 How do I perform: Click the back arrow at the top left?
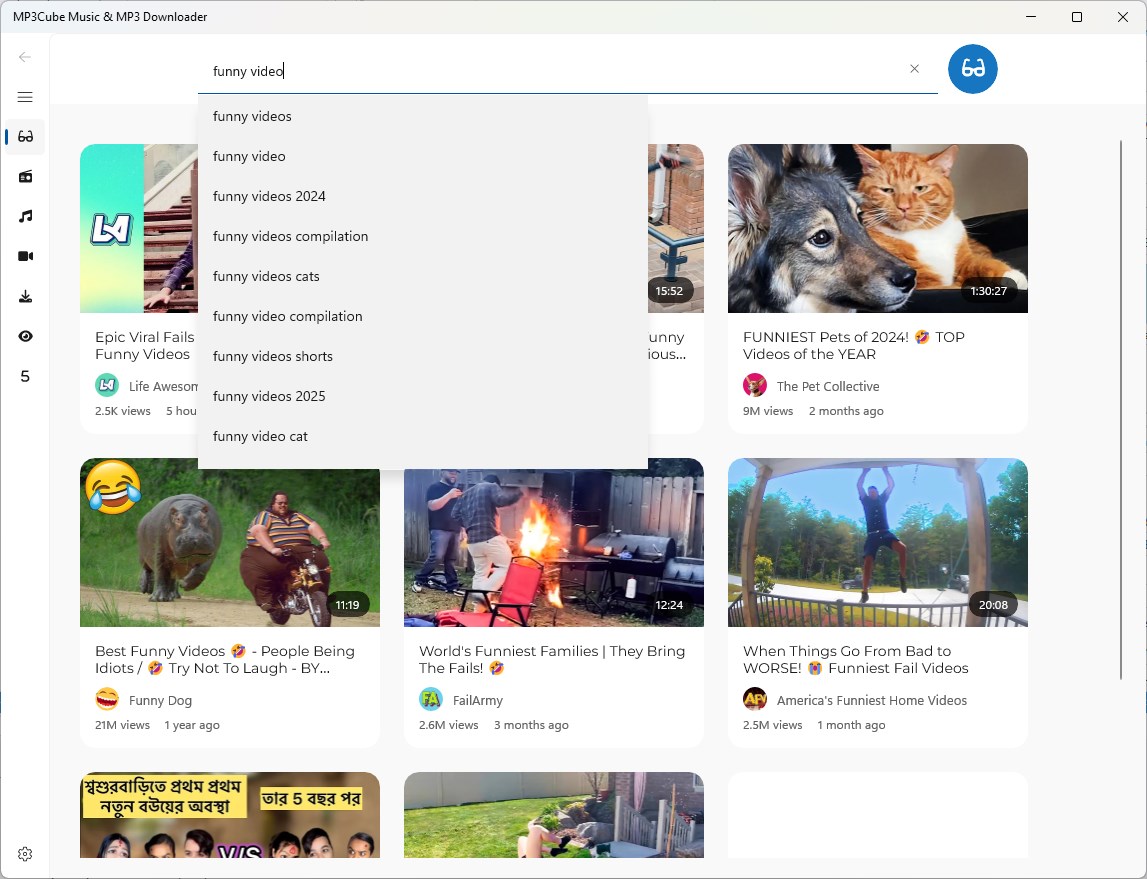[x=25, y=57]
